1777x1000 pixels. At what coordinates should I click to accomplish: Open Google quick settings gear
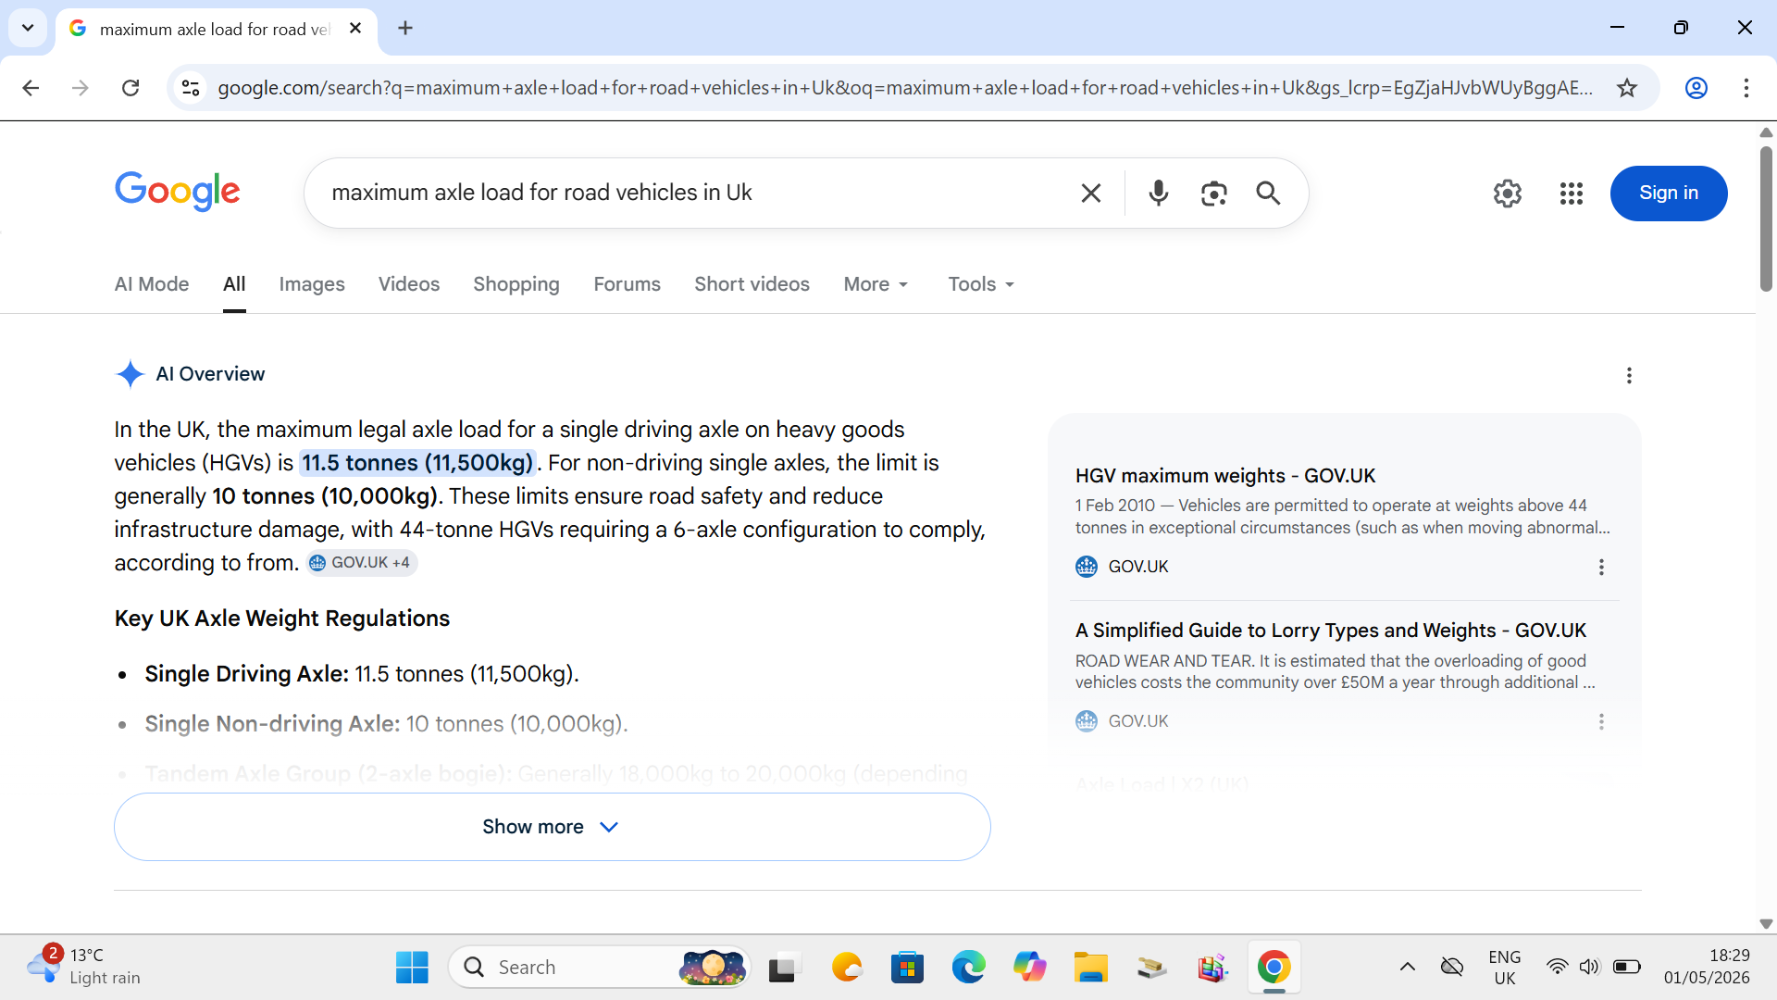[1507, 193]
